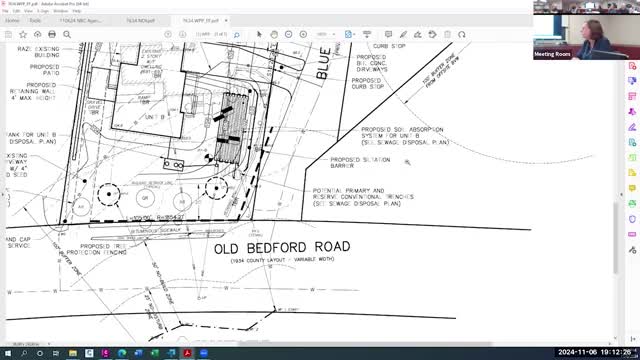The height and width of the screenshot is (360, 640).
Task: Zoom in with the plus circle icon
Action: click(x=303, y=35)
